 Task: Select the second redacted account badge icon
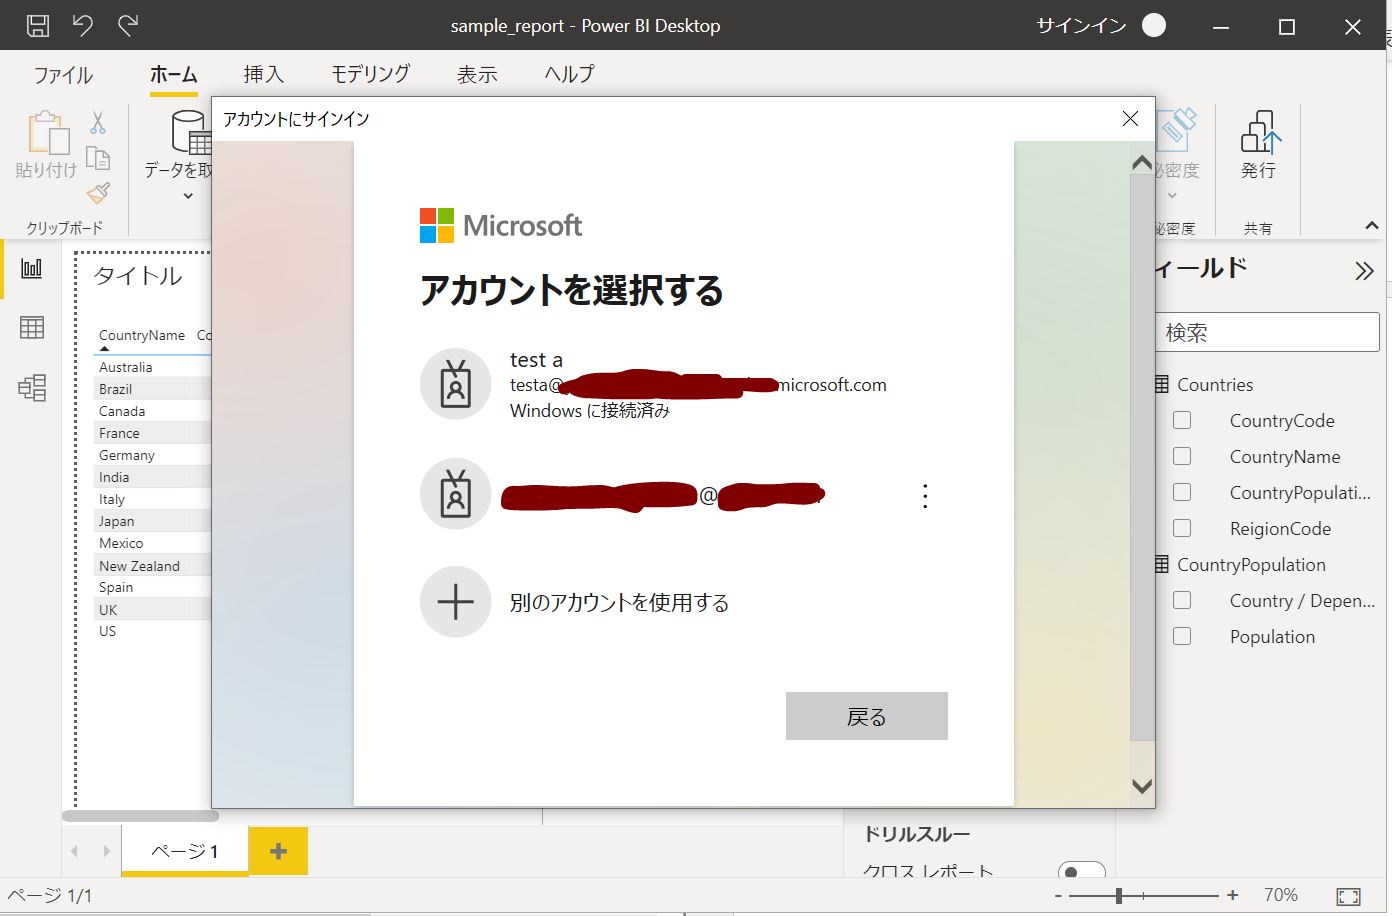click(455, 494)
